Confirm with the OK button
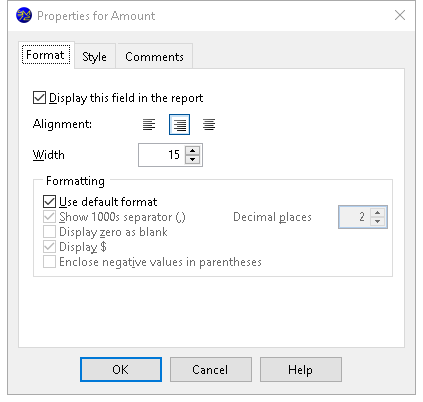The height and width of the screenshot is (402, 423). [x=121, y=370]
